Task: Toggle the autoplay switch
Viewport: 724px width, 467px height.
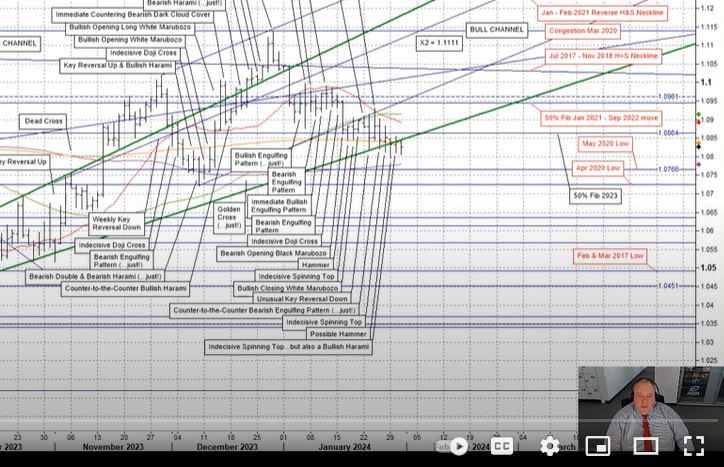Action: [456, 446]
